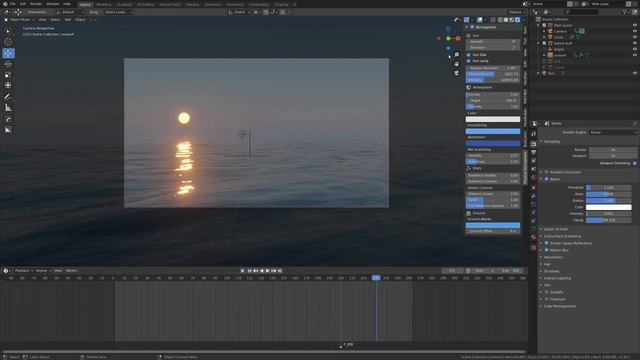
Task: Open the timeline Playback menu
Action: coord(23,271)
